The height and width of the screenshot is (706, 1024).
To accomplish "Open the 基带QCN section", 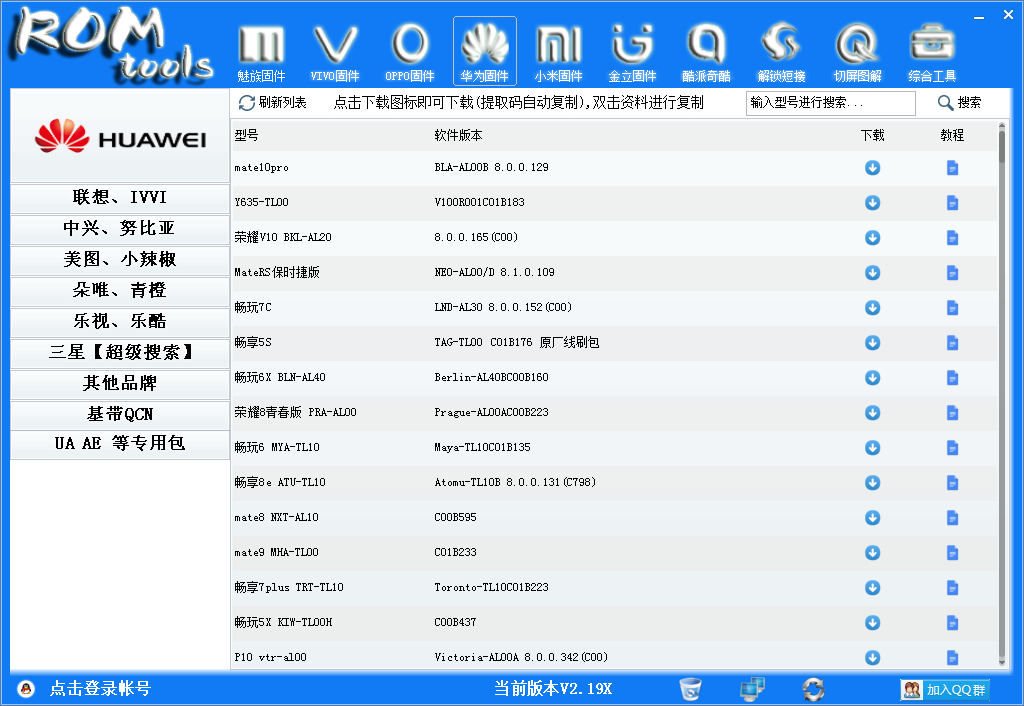I will (x=120, y=414).
